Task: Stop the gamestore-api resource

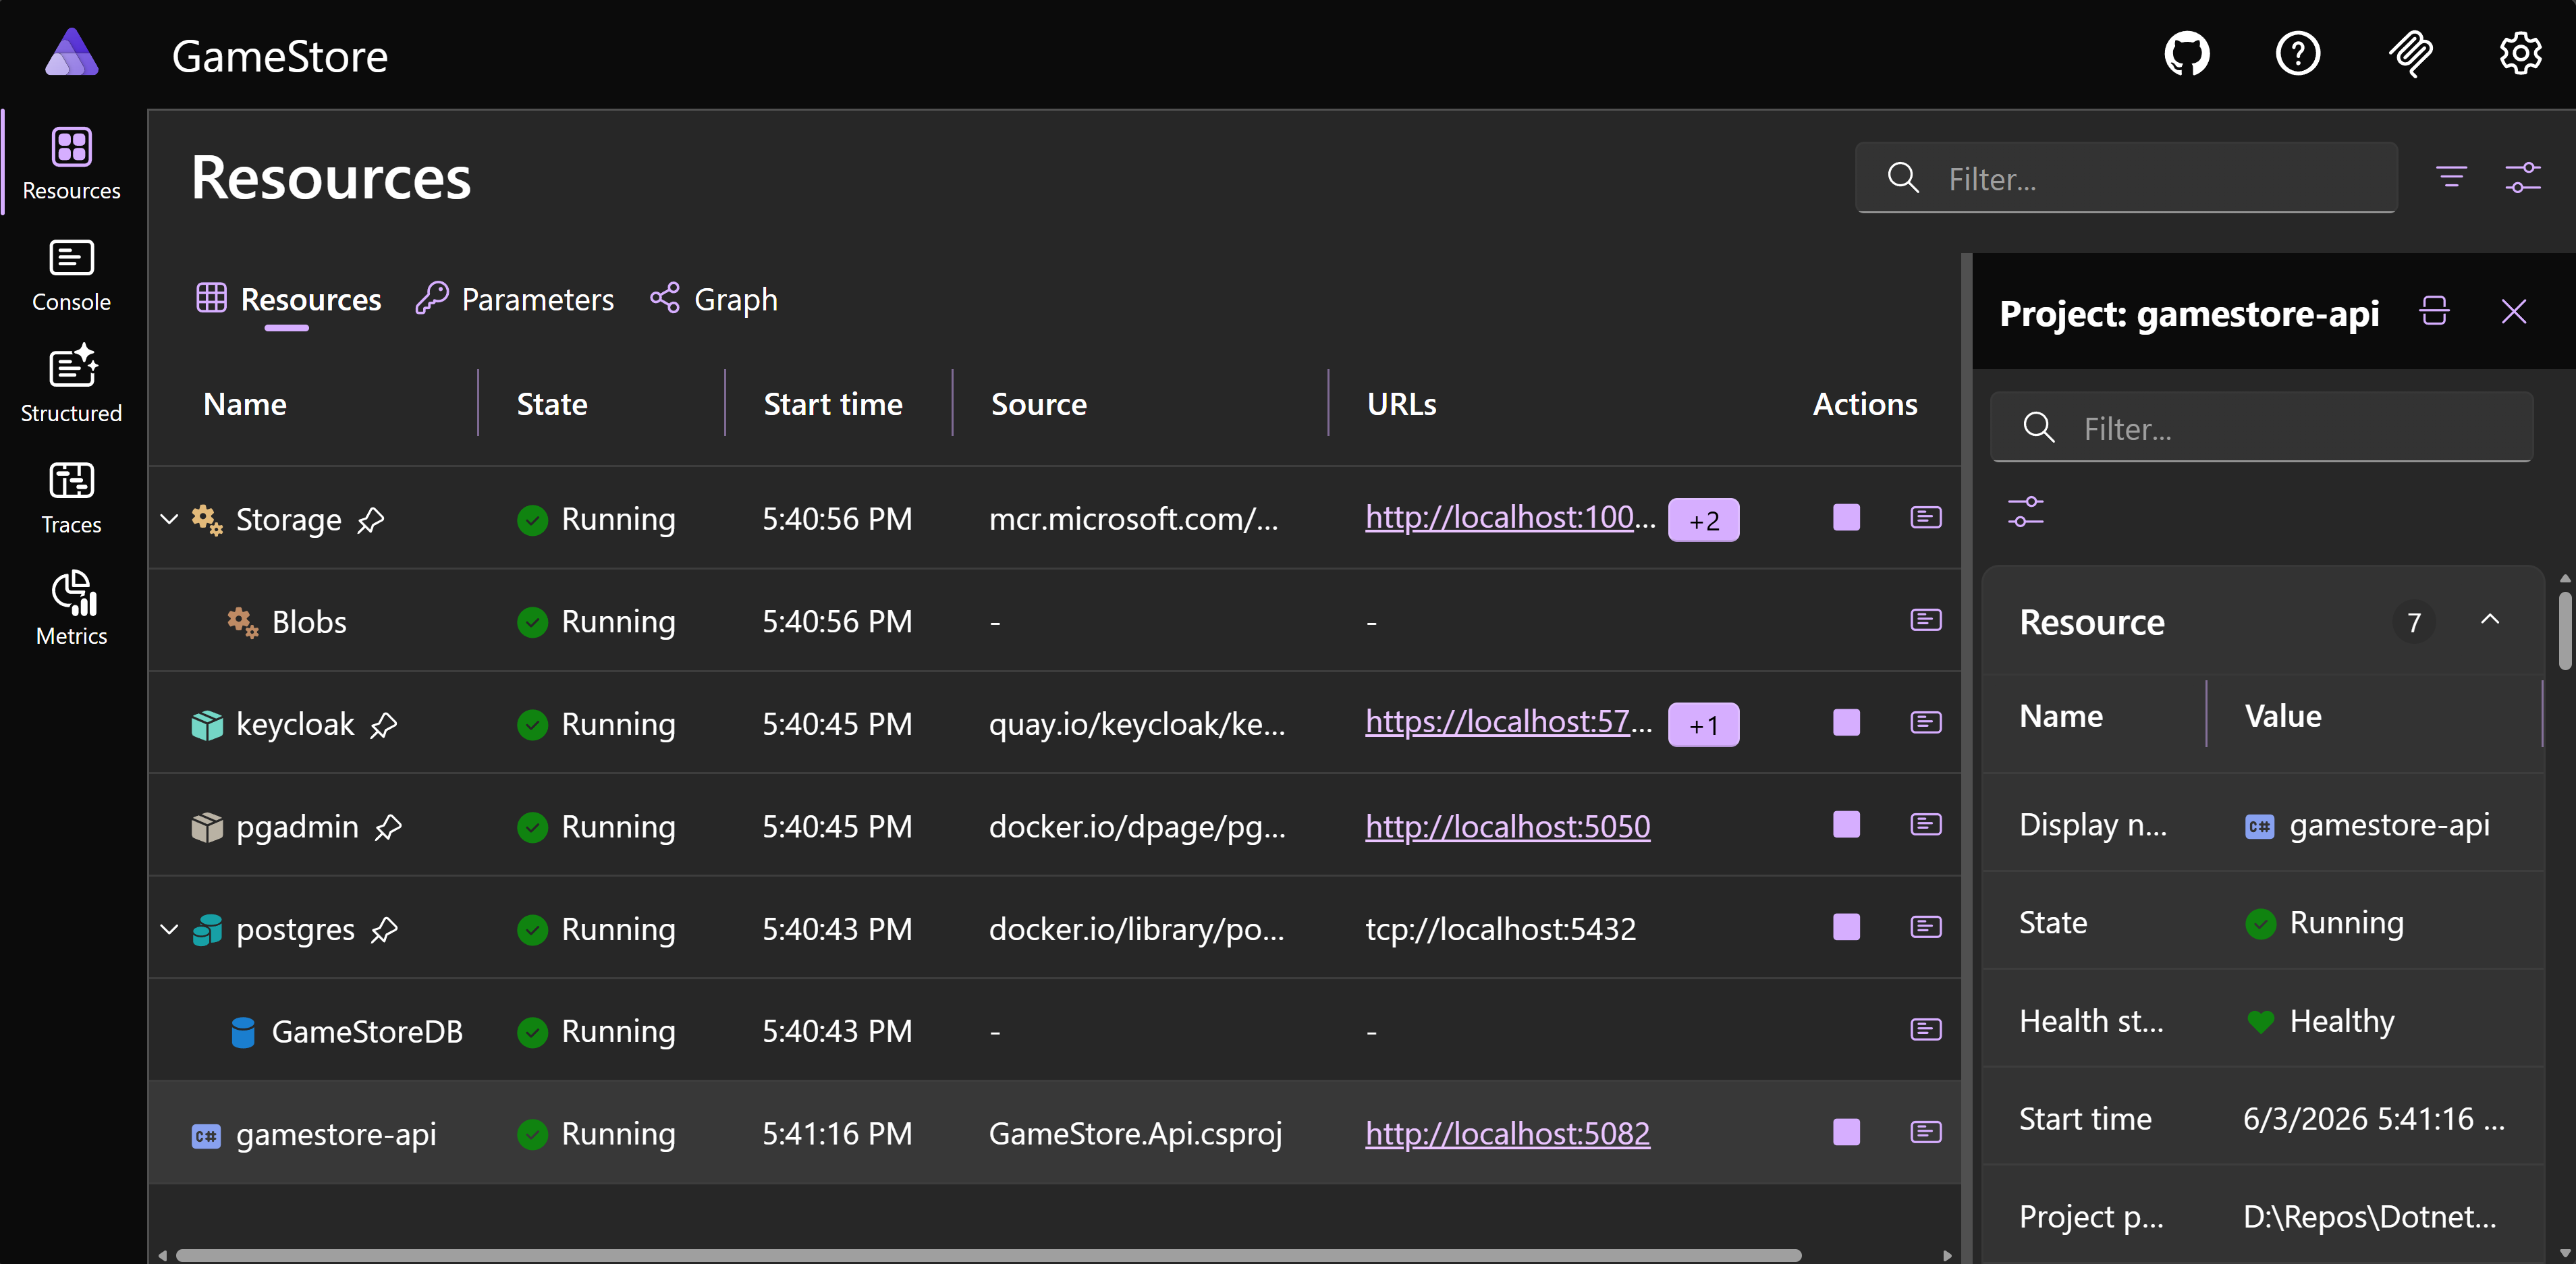Action: click(x=1846, y=1133)
